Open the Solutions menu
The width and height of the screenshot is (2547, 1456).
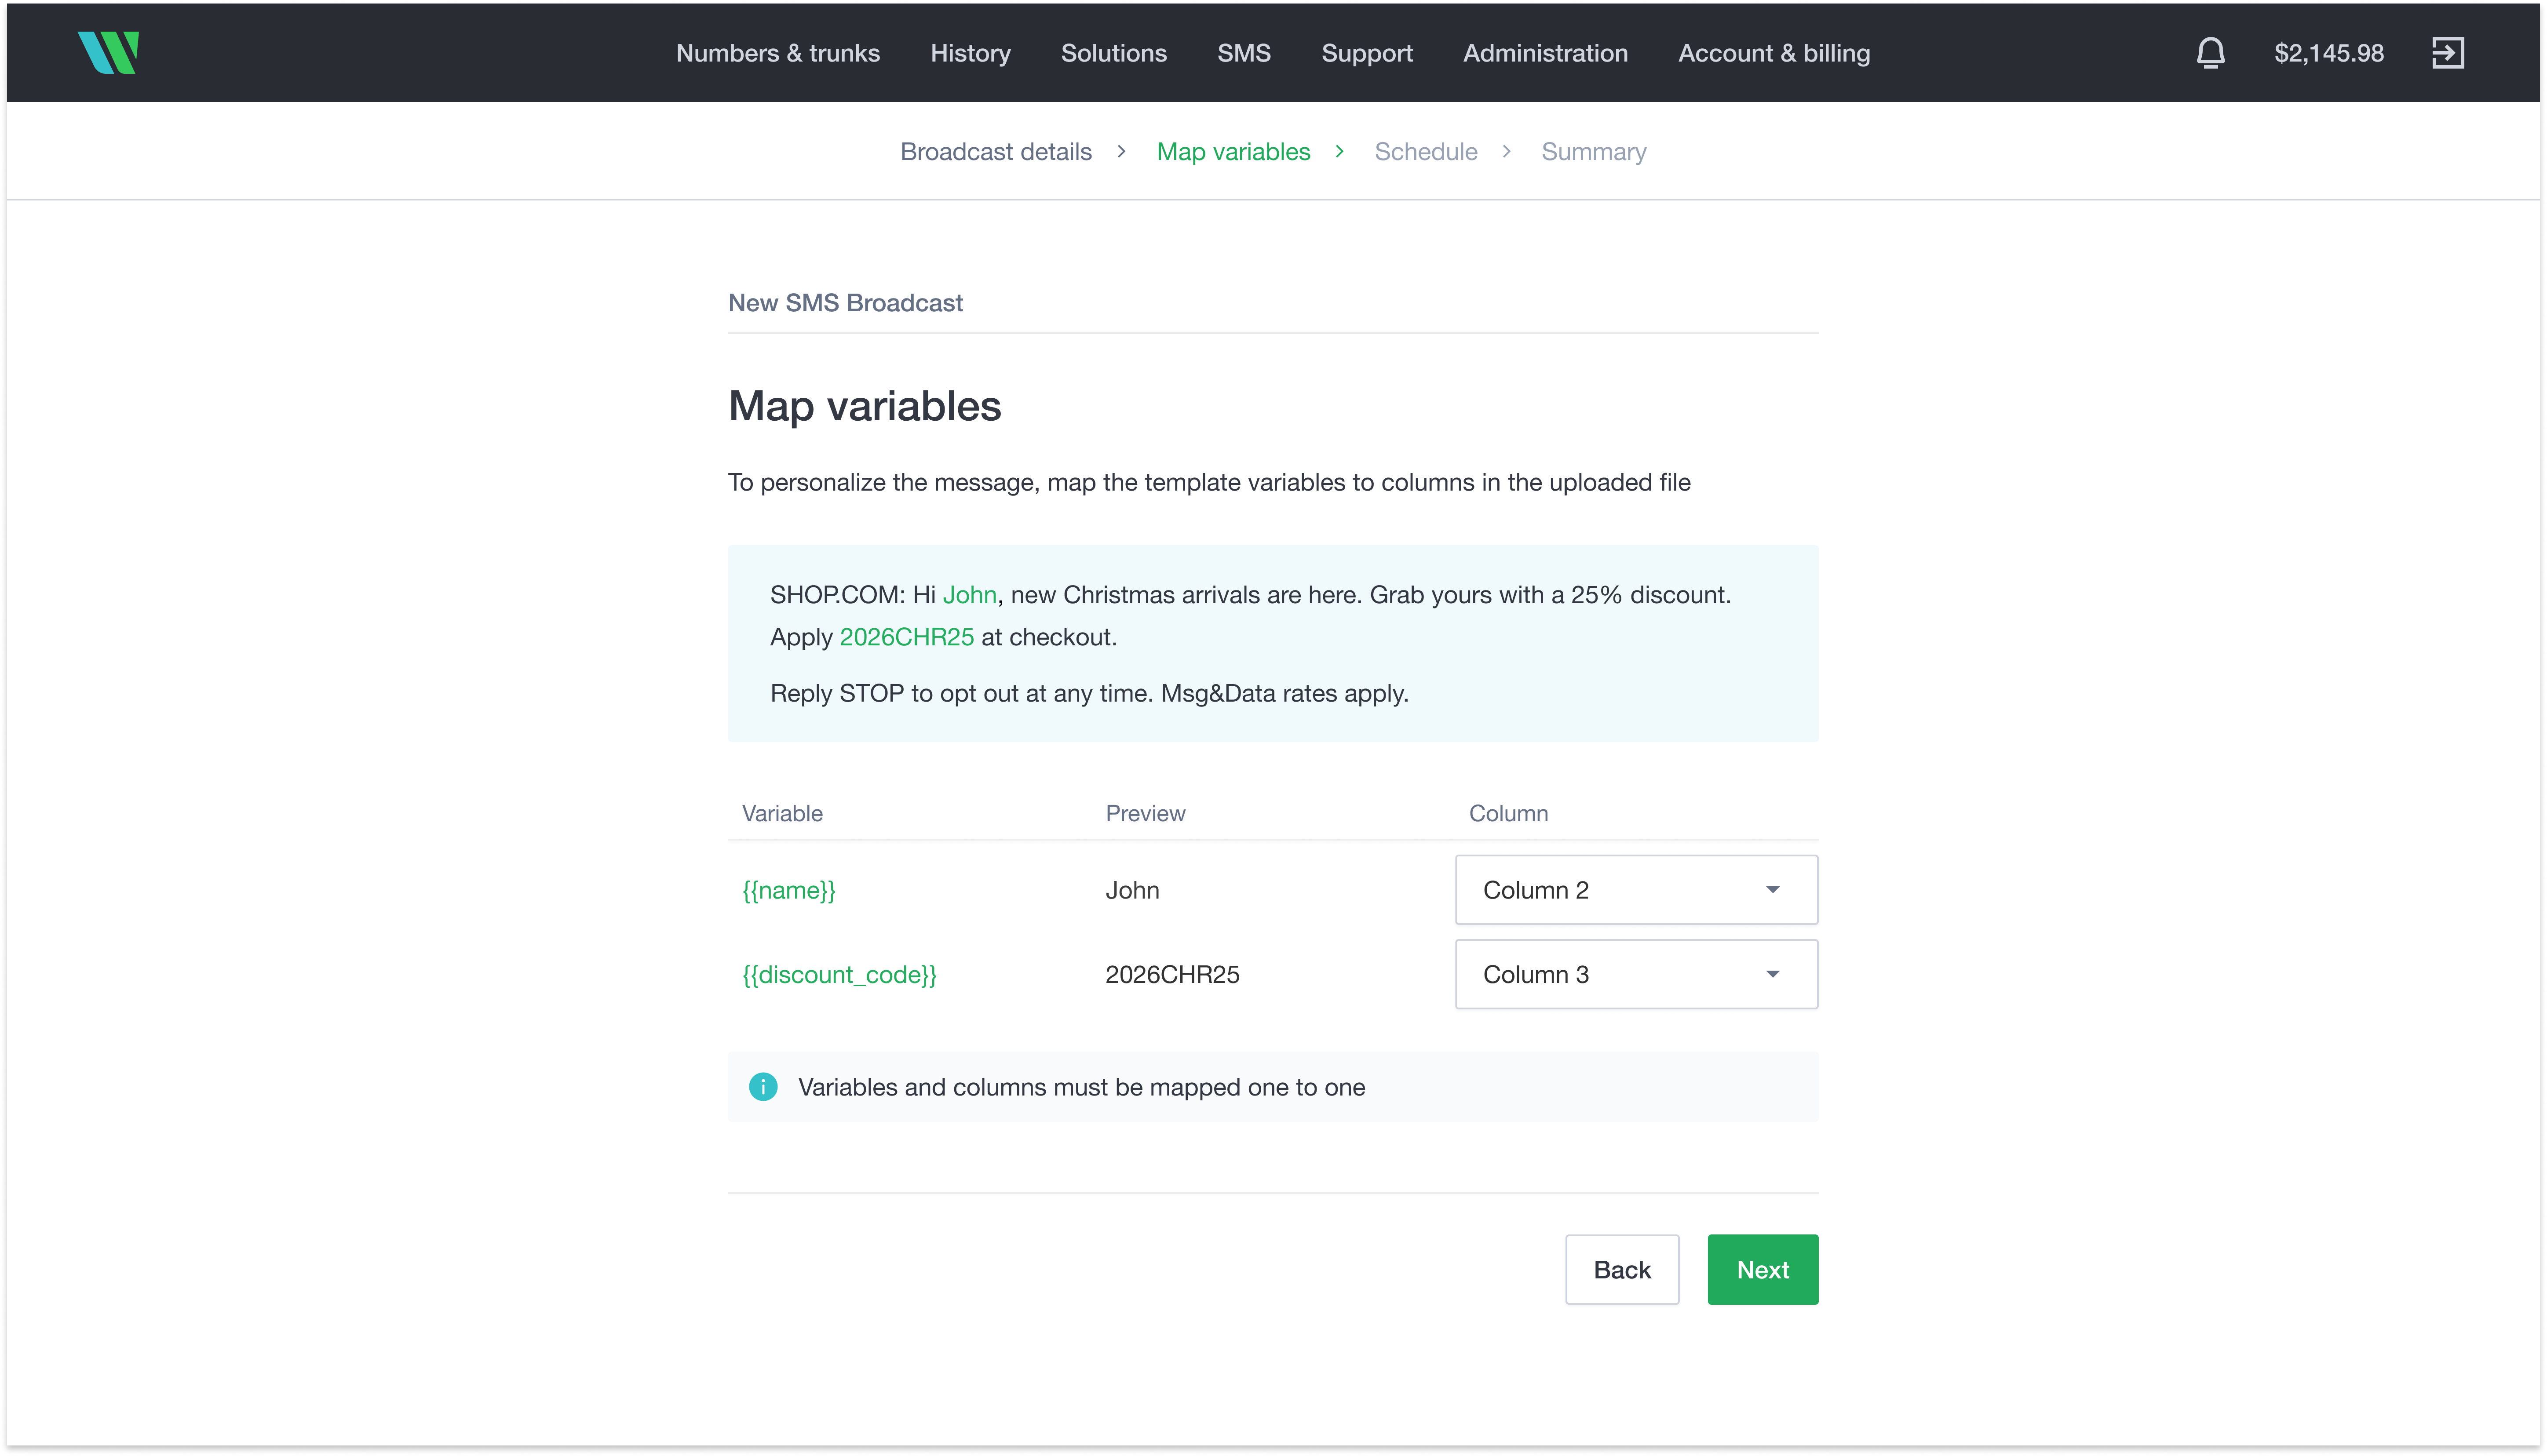coord(1113,53)
